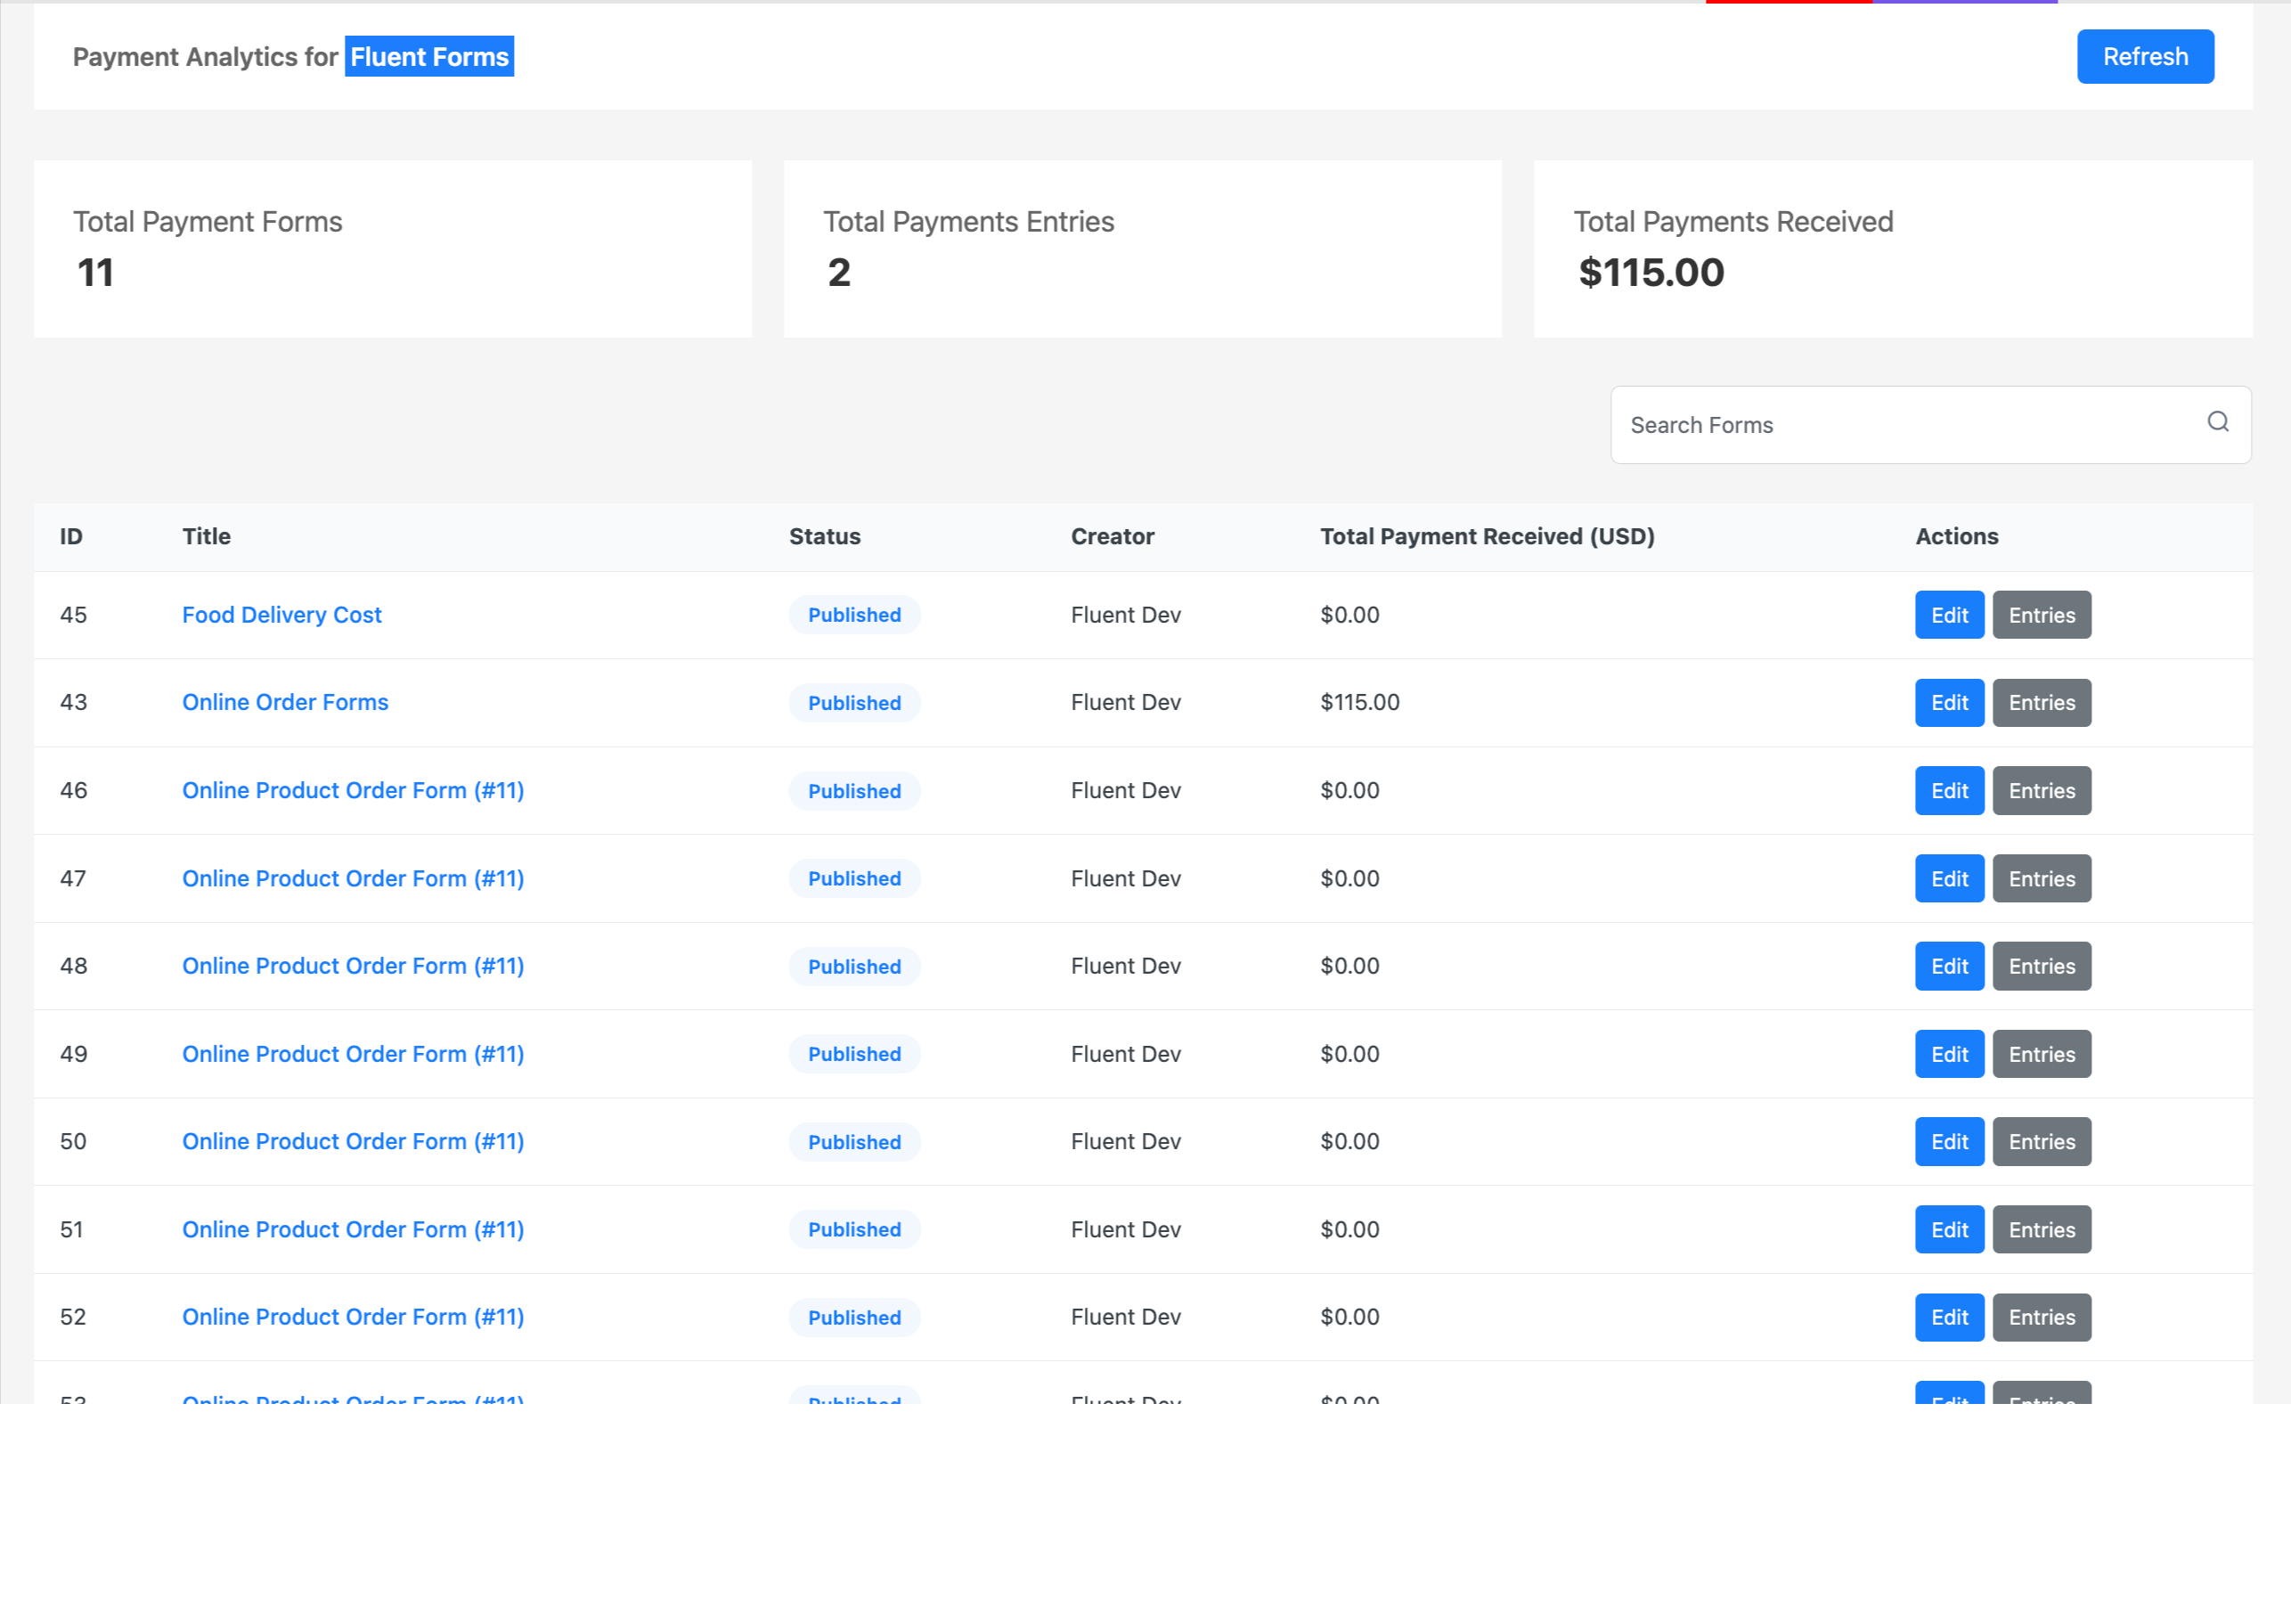
Task: Click Published badge for Online Order Forms
Action: pos(854,703)
